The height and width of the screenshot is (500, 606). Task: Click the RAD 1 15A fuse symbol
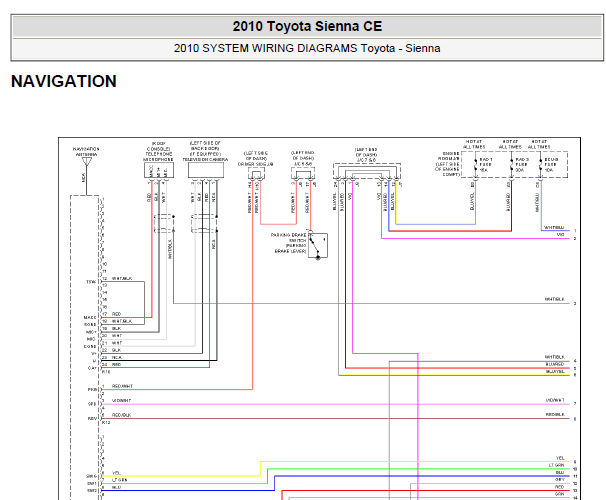tap(475, 165)
